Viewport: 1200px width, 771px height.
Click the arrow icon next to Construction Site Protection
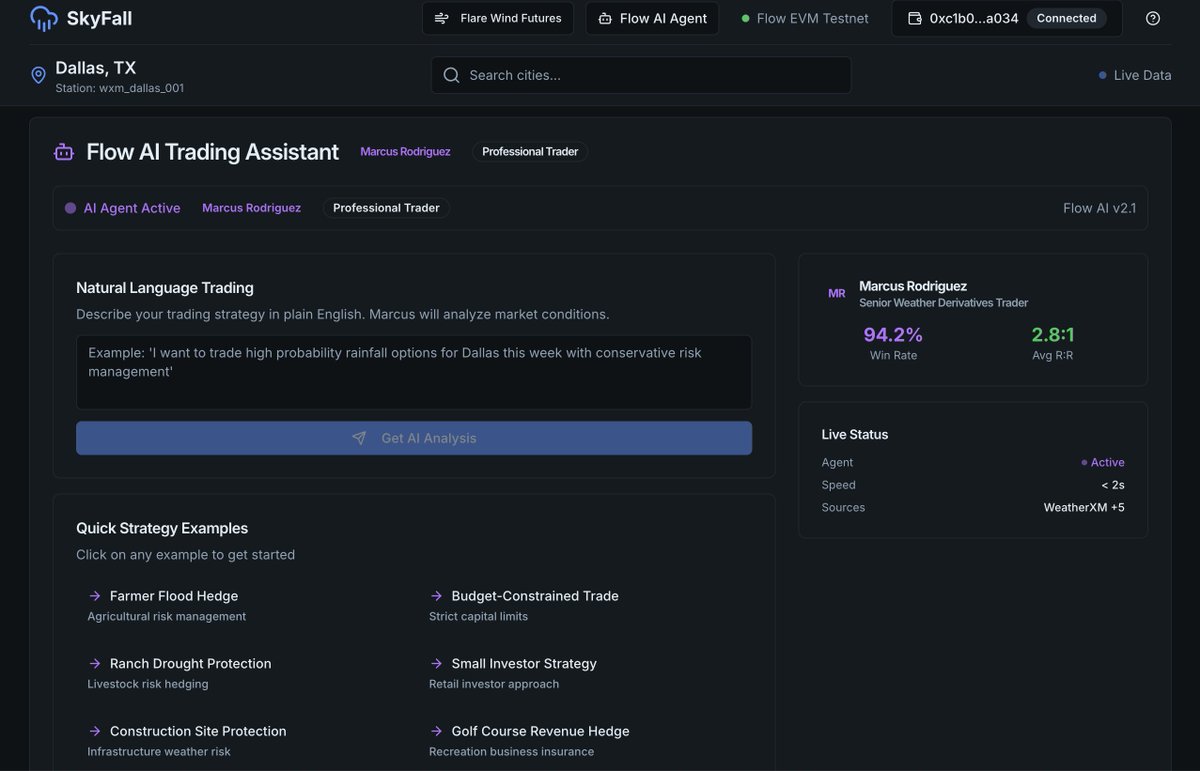[95, 732]
